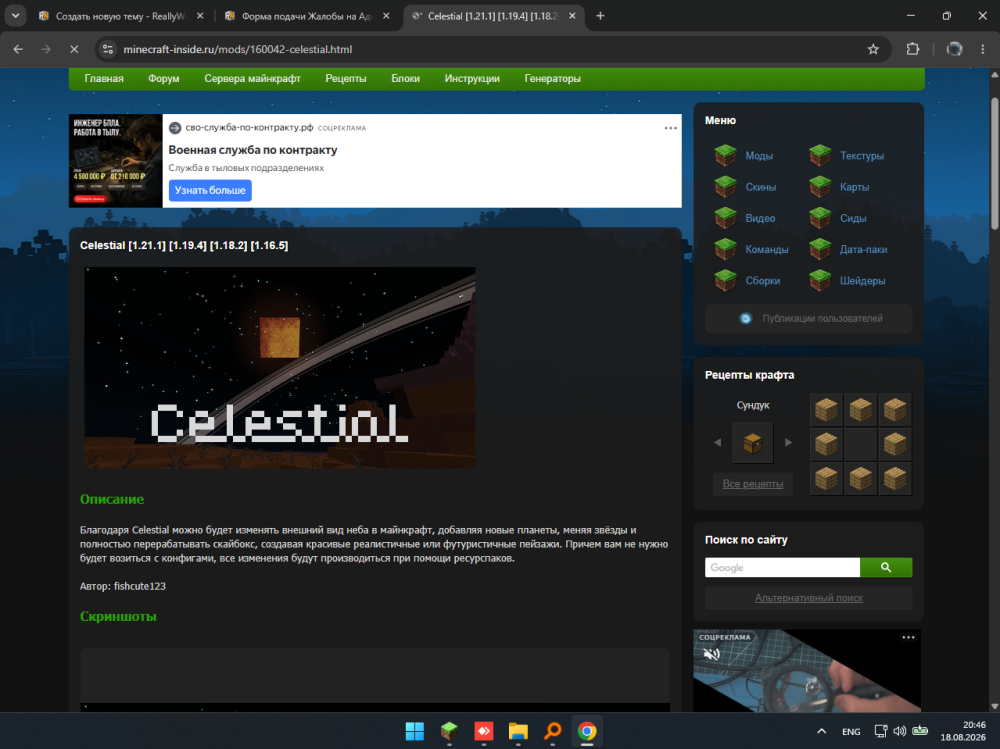Open video ad options three dots
This screenshot has height=749, width=1000.
[908, 637]
